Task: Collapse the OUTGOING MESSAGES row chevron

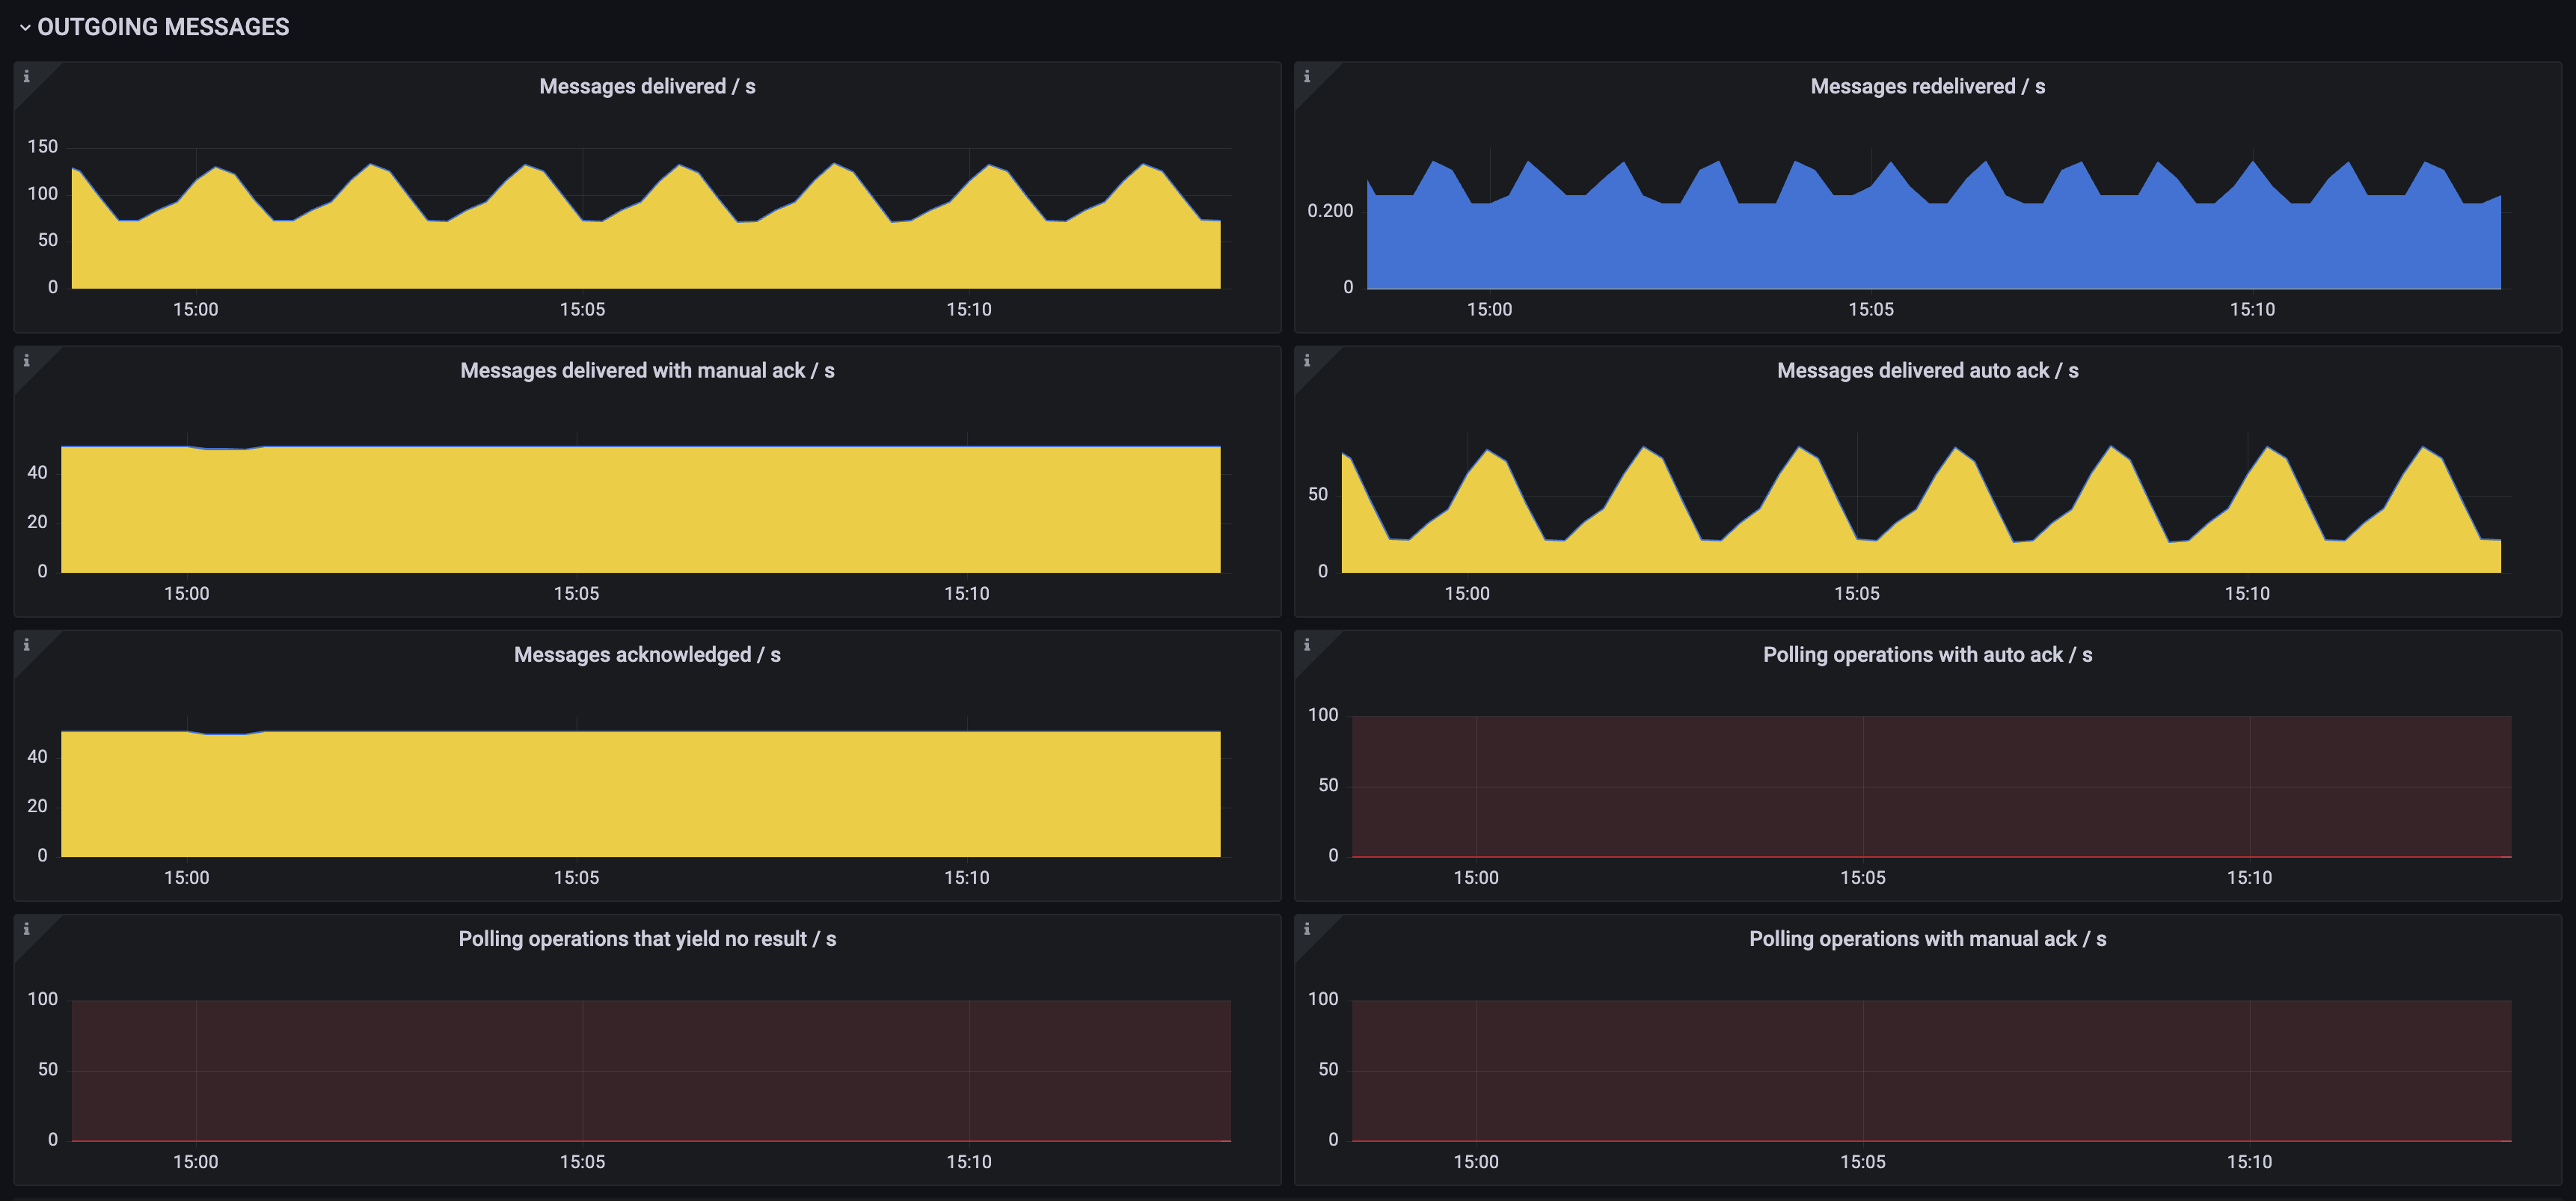Action: click(x=25, y=28)
